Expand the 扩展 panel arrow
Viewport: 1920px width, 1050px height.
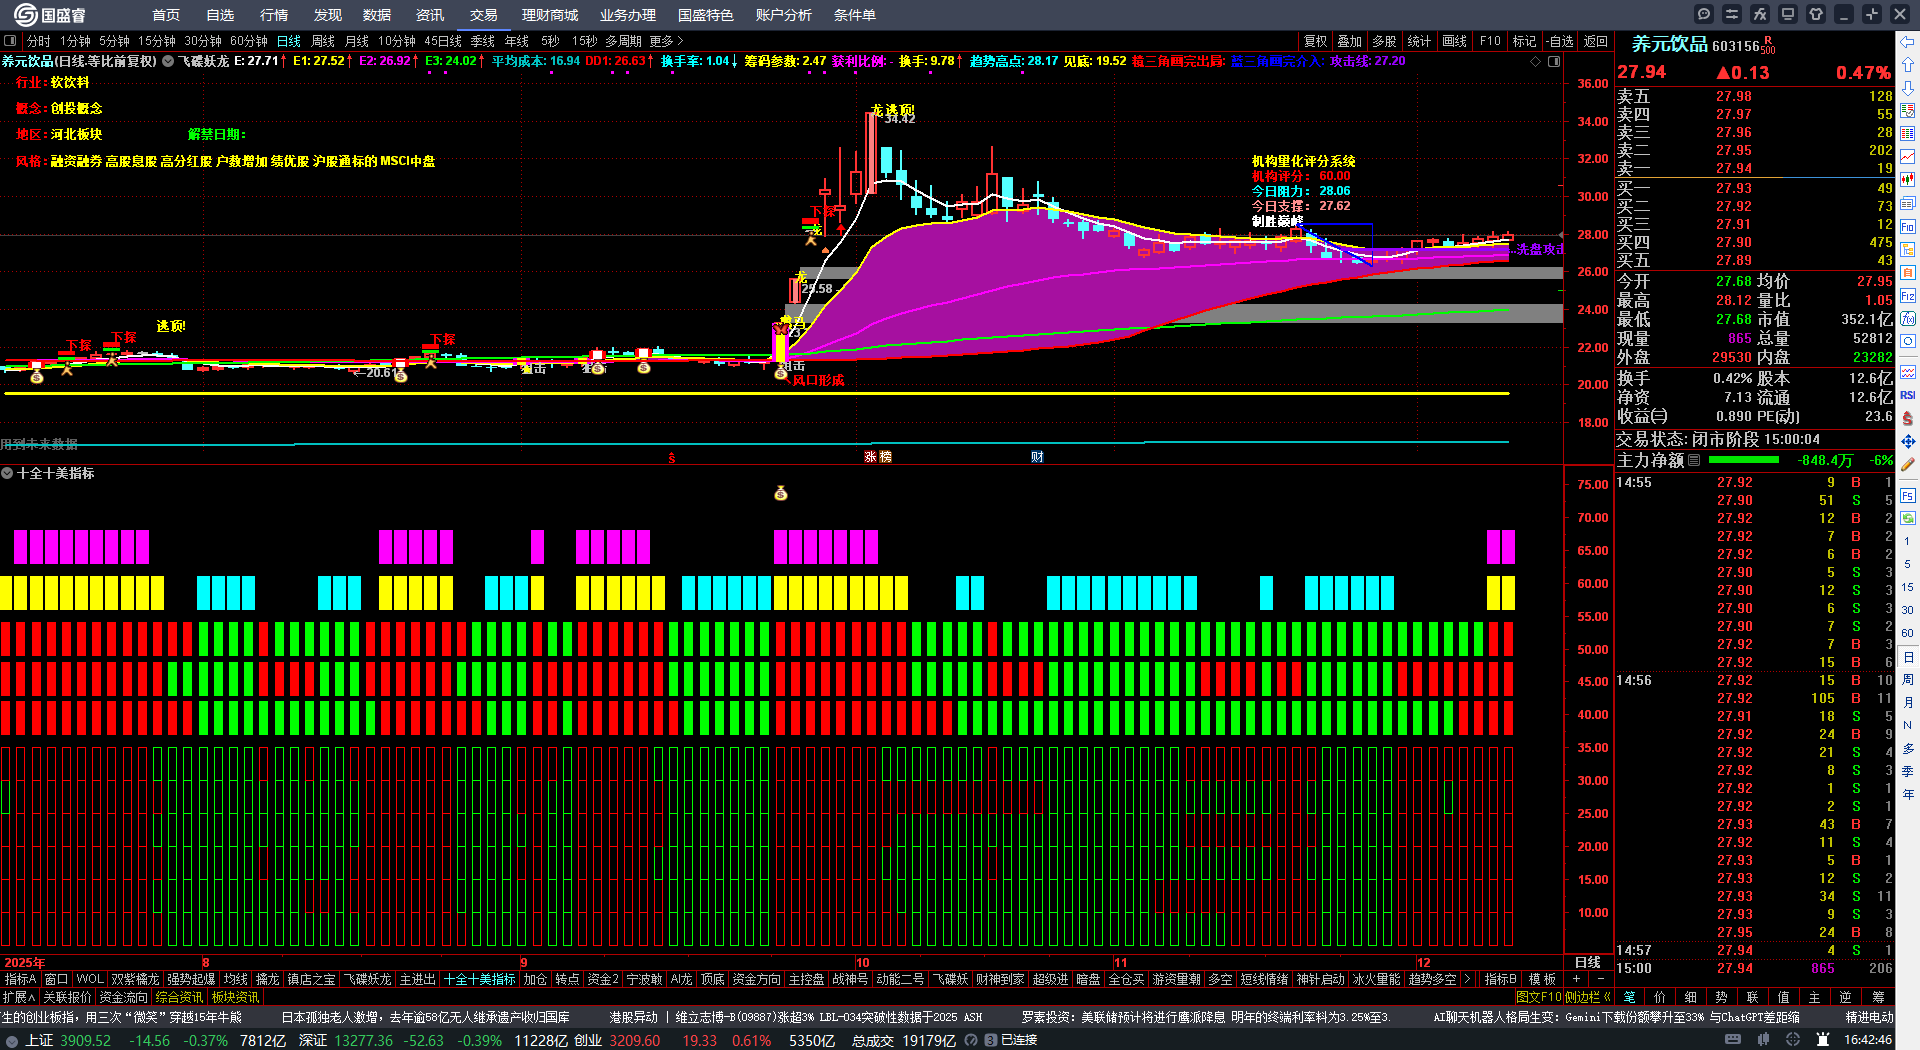tap(19, 997)
